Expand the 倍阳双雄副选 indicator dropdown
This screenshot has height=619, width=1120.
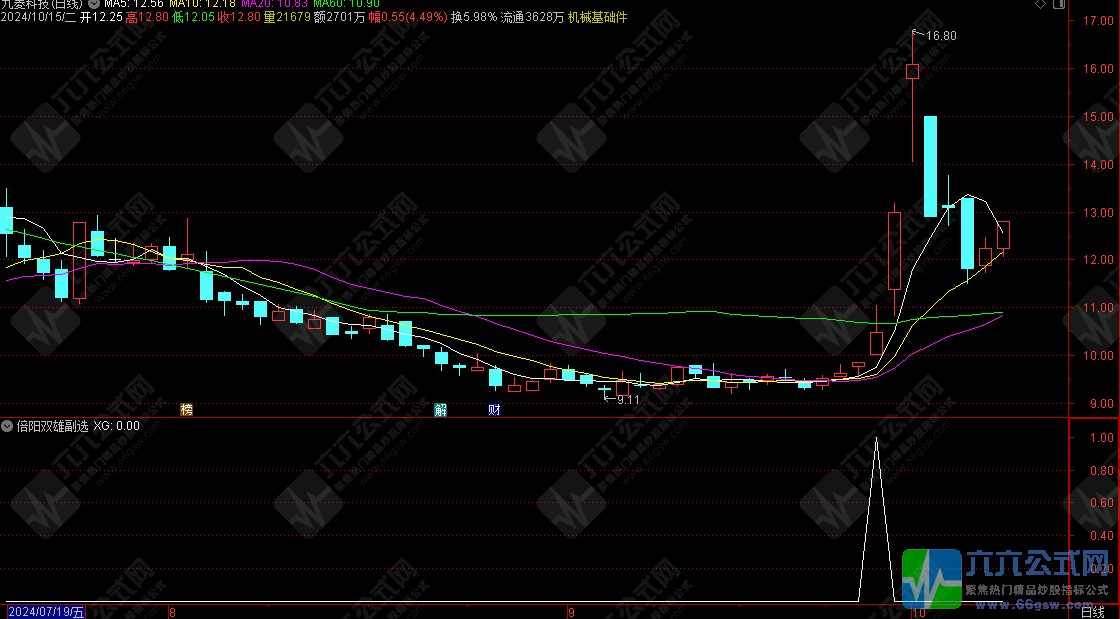point(8,426)
